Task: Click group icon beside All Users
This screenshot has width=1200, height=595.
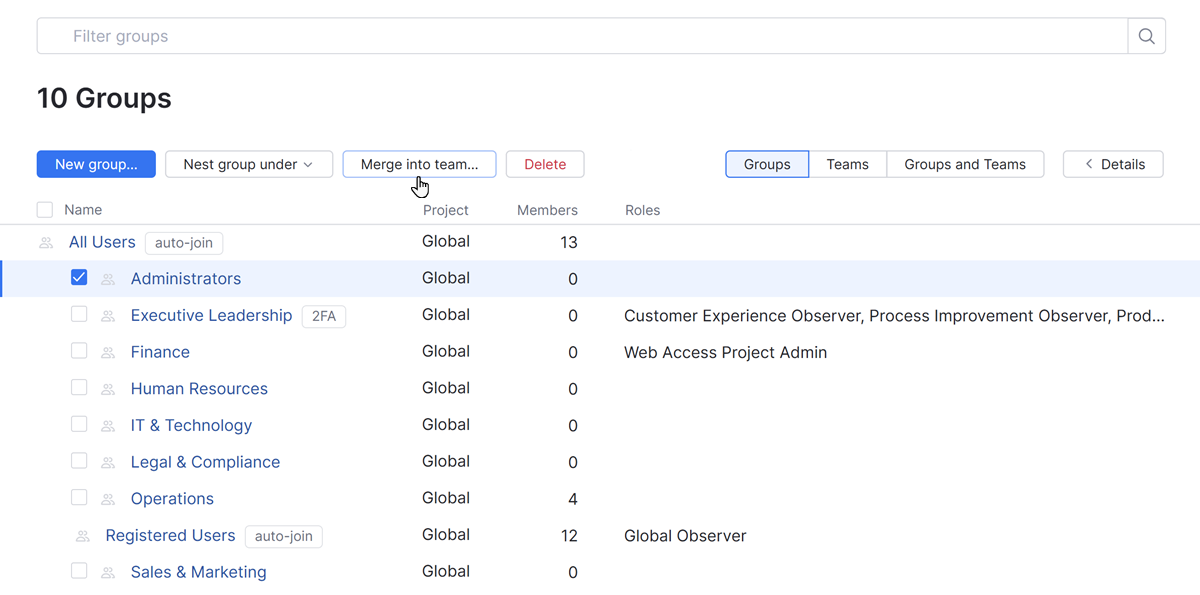Action: [x=46, y=243]
